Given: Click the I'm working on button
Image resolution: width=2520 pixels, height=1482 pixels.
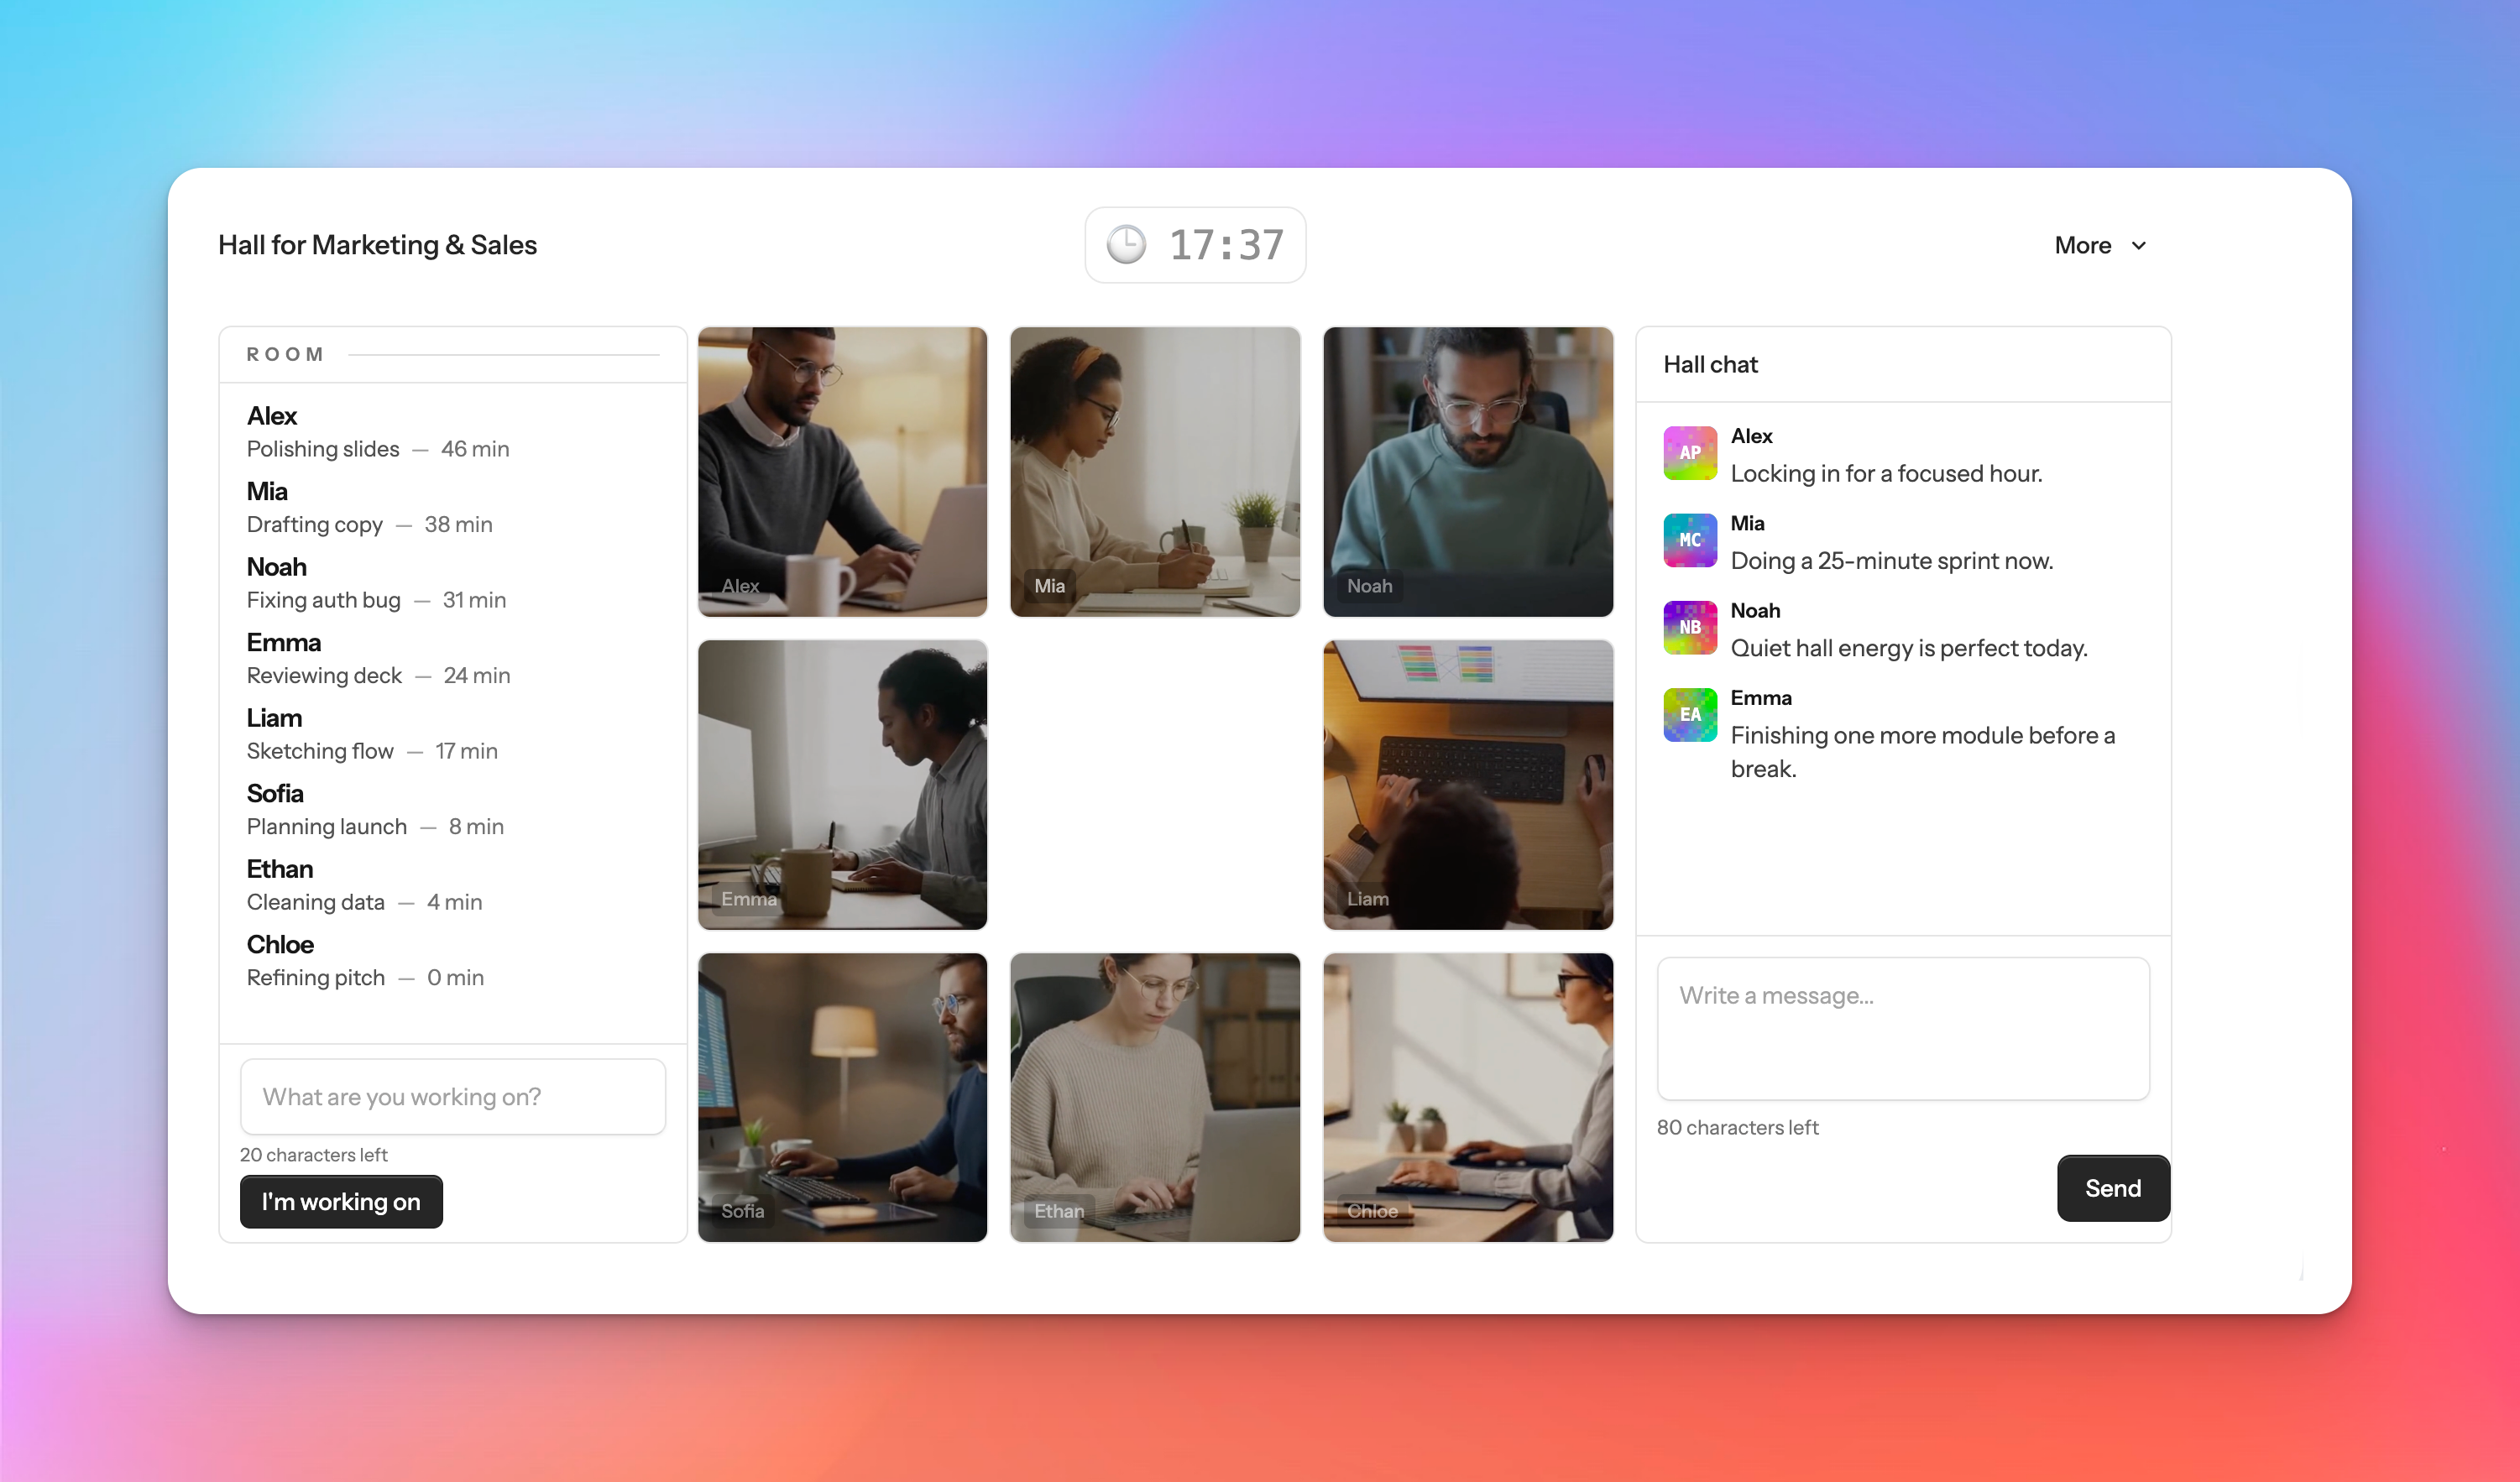Looking at the screenshot, I should click(341, 1201).
